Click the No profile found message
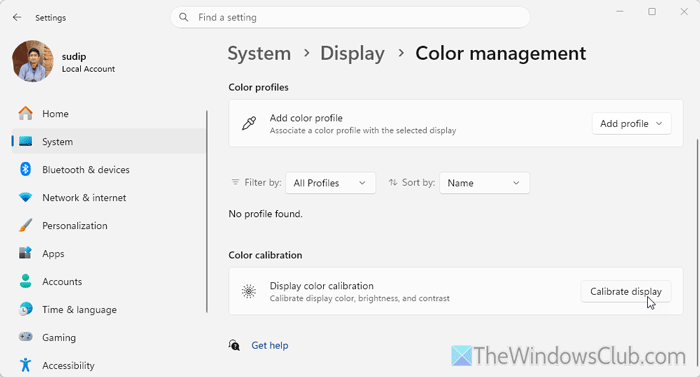This screenshot has width=700, height=377. (x=265, y=214)
